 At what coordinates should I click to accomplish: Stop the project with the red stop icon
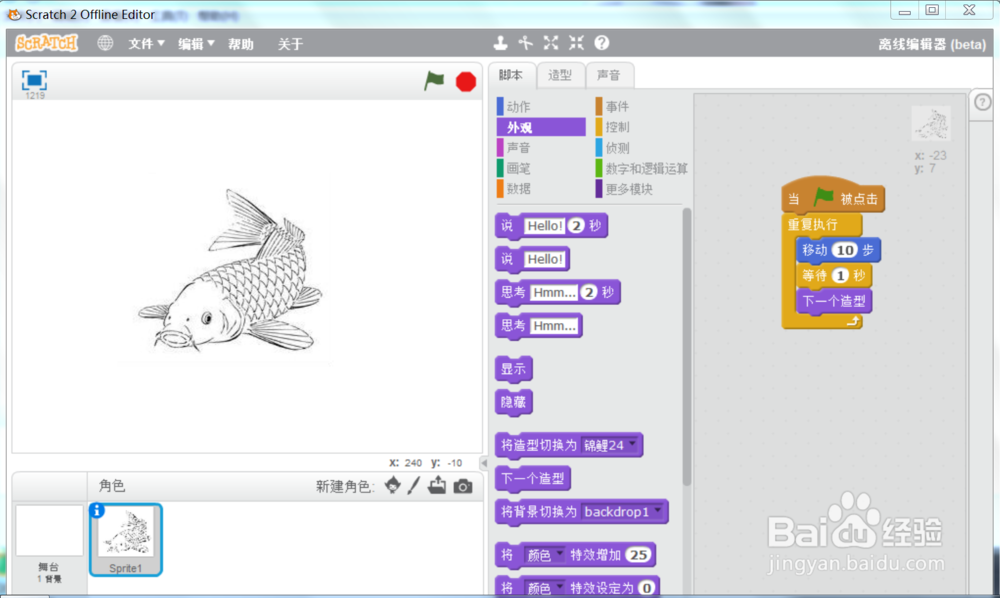point(465,81)
